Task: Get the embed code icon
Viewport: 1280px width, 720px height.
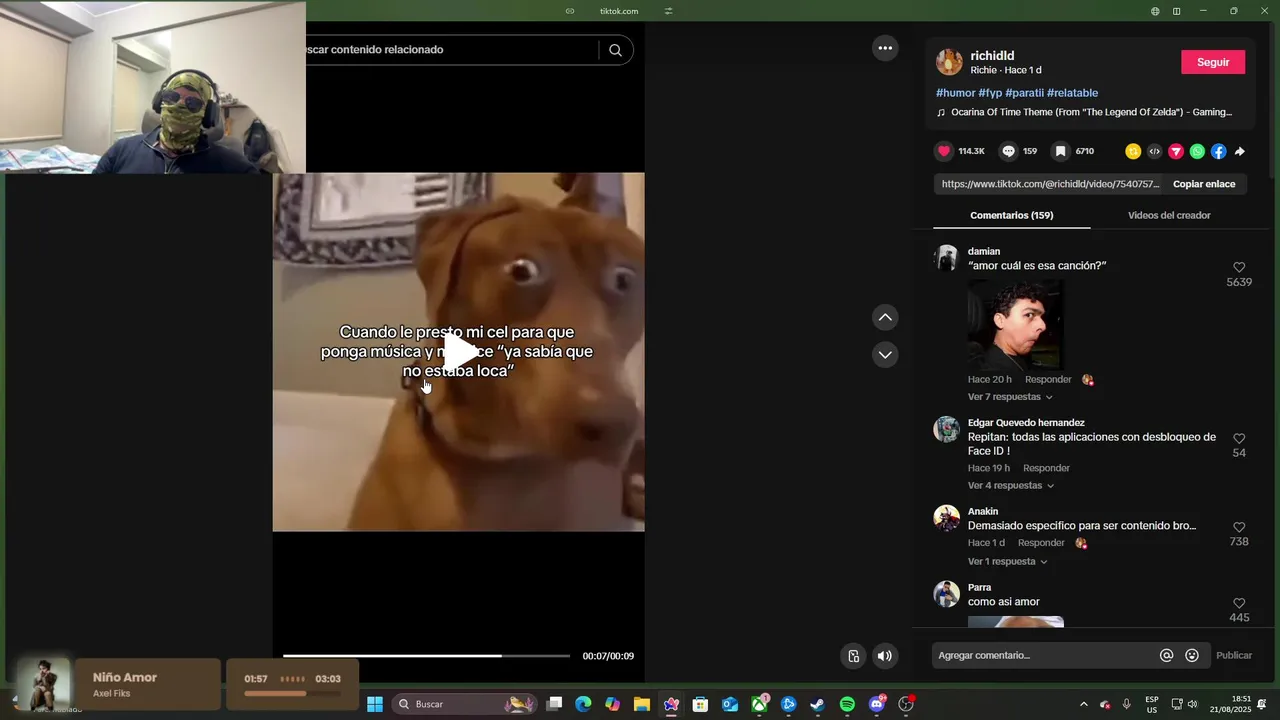Action: point(1154,152)
